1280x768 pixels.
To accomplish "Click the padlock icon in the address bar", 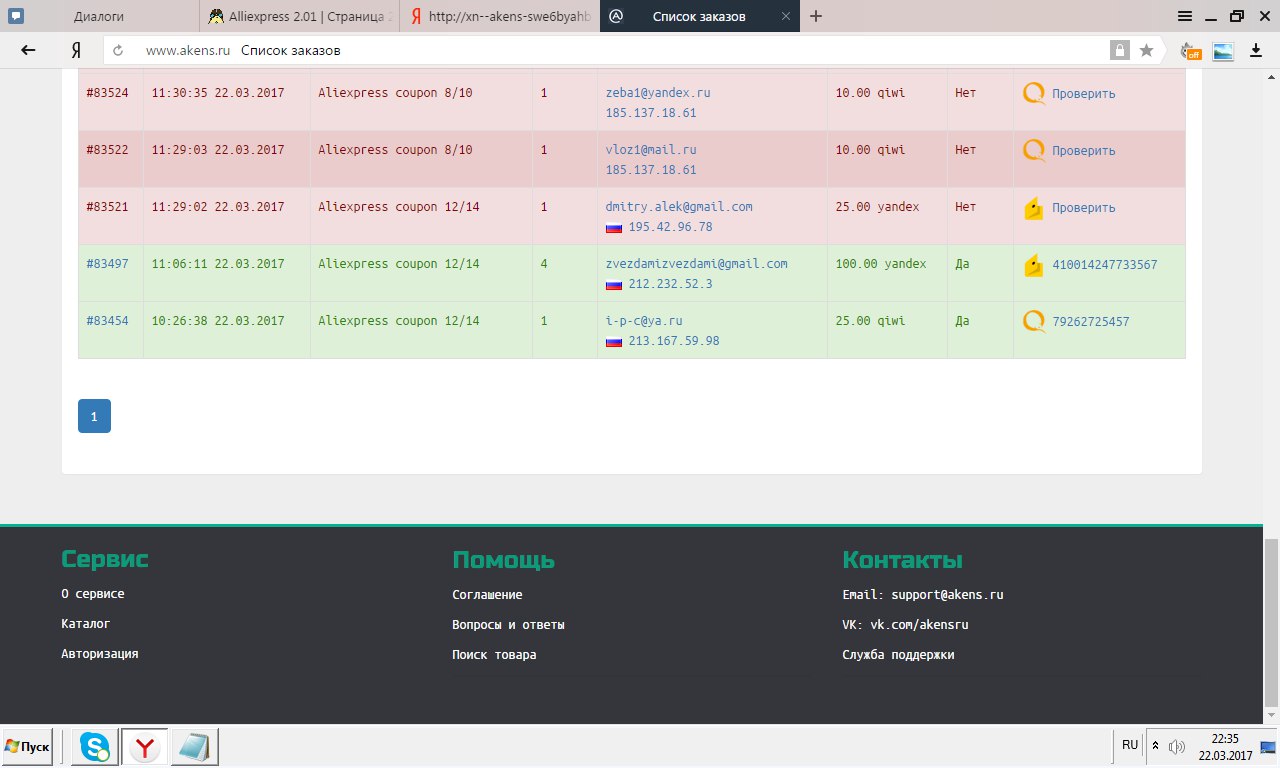I will click(1119, 50).
